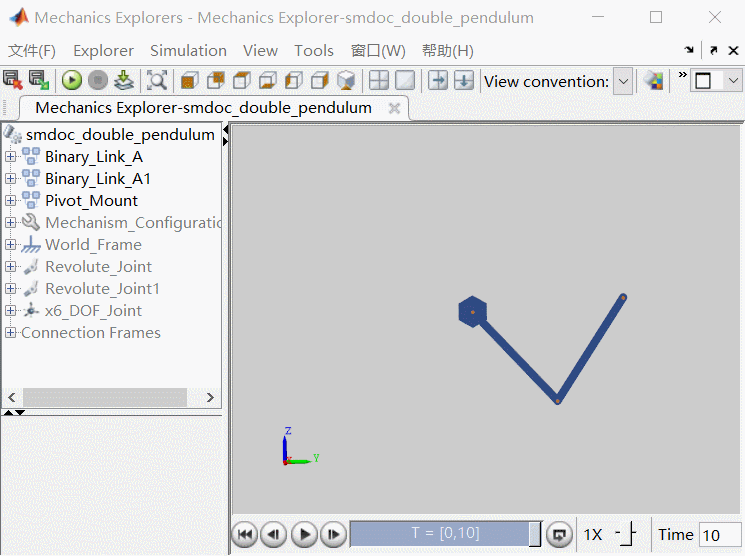This screenshot has width=745, height=556.
Task: Close the smdoc_double_pendulum tab
Action: (x=394, y=108)
